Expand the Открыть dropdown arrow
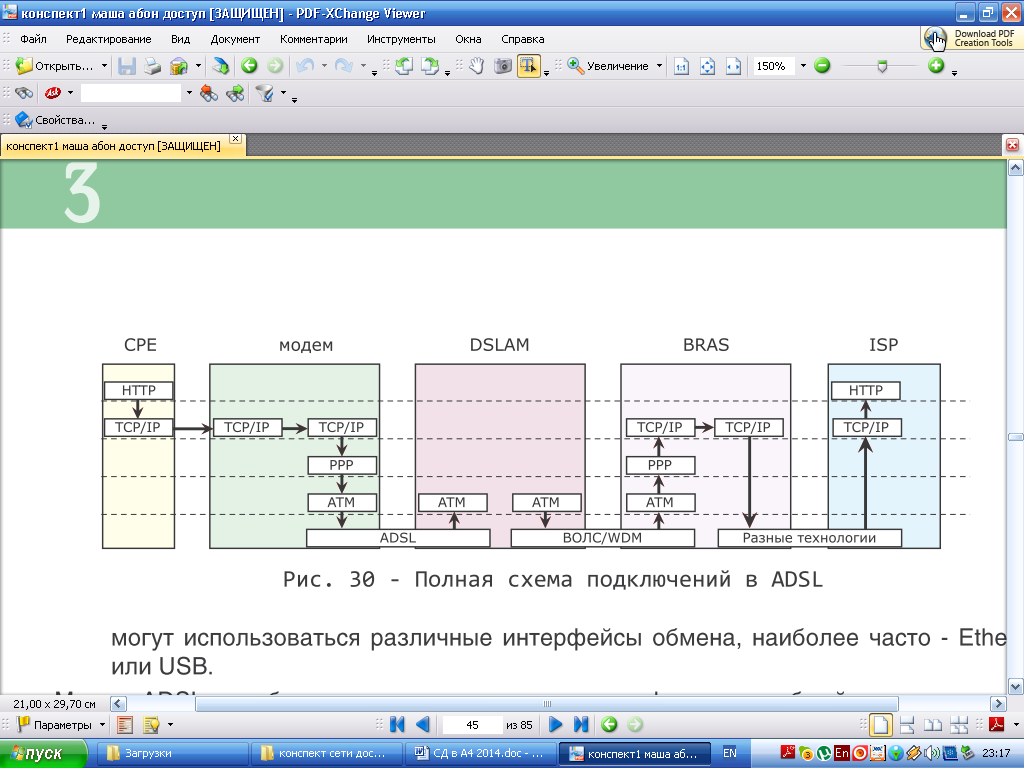 (105, 66)
